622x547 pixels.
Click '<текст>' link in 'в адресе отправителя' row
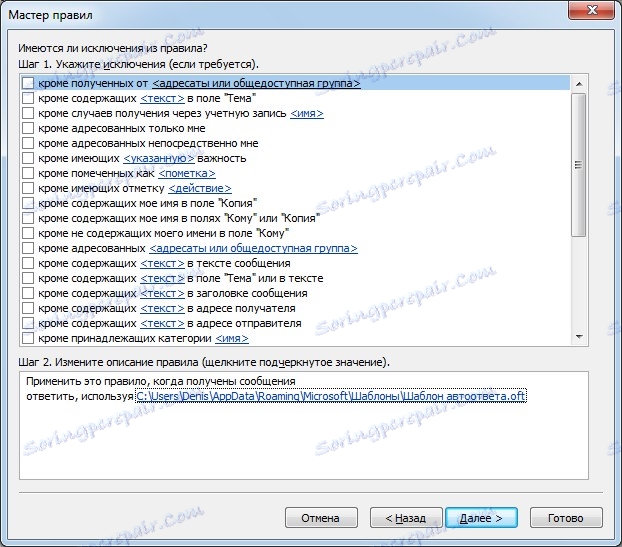click(162, 324)
